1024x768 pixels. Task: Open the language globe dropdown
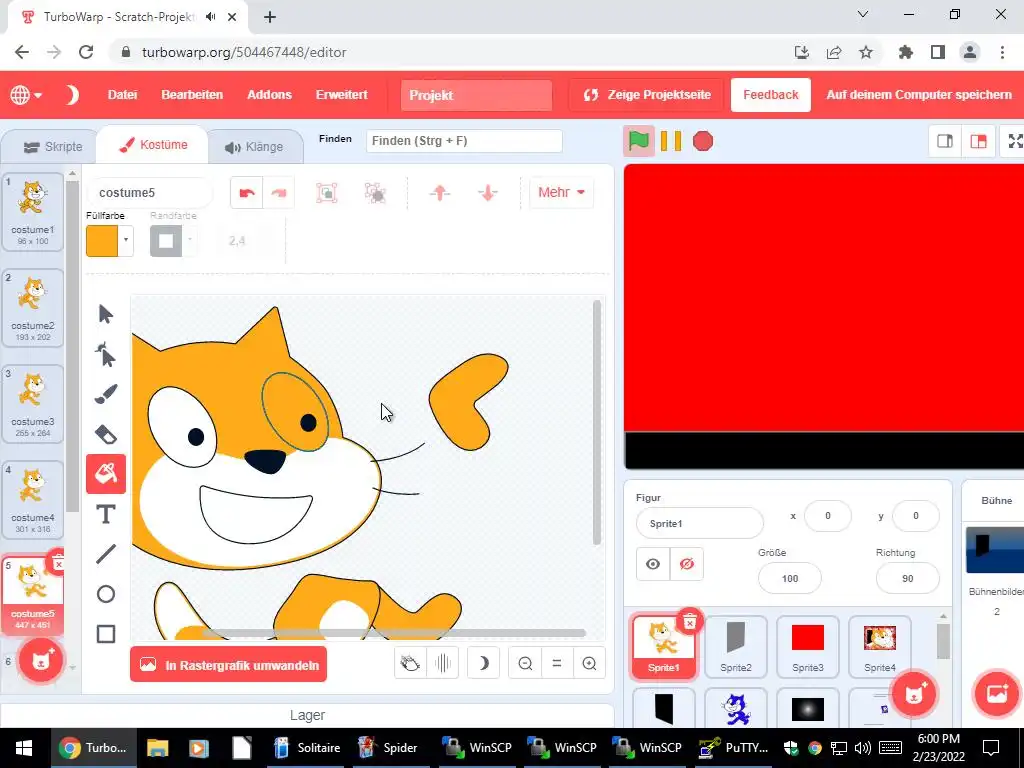coord(26,95)
